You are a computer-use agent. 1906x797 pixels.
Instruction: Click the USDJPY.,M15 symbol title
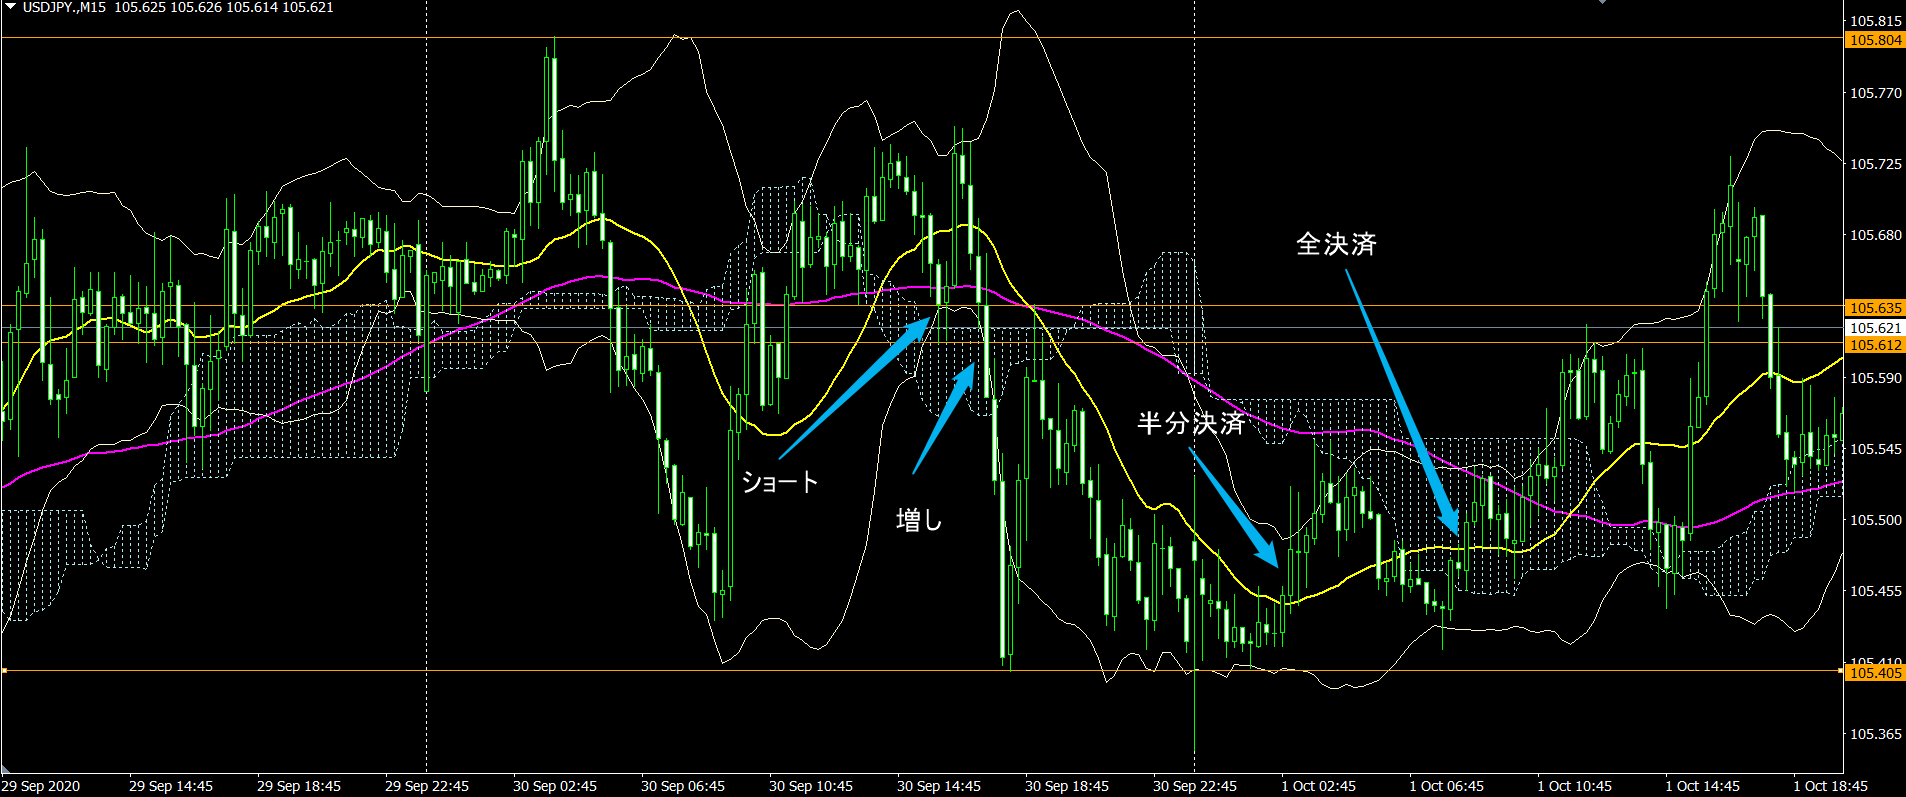point(64,7)
